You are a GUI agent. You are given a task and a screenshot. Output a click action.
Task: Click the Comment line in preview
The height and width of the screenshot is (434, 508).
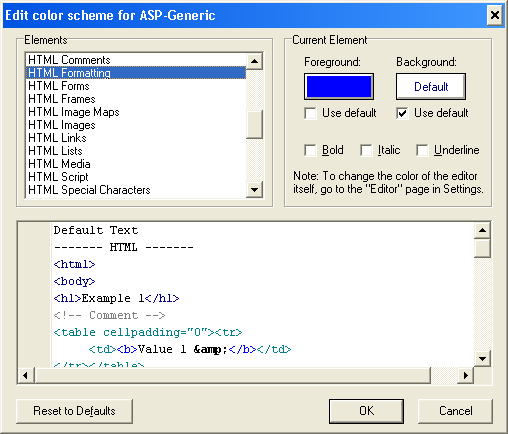click(x=109, y=315)
